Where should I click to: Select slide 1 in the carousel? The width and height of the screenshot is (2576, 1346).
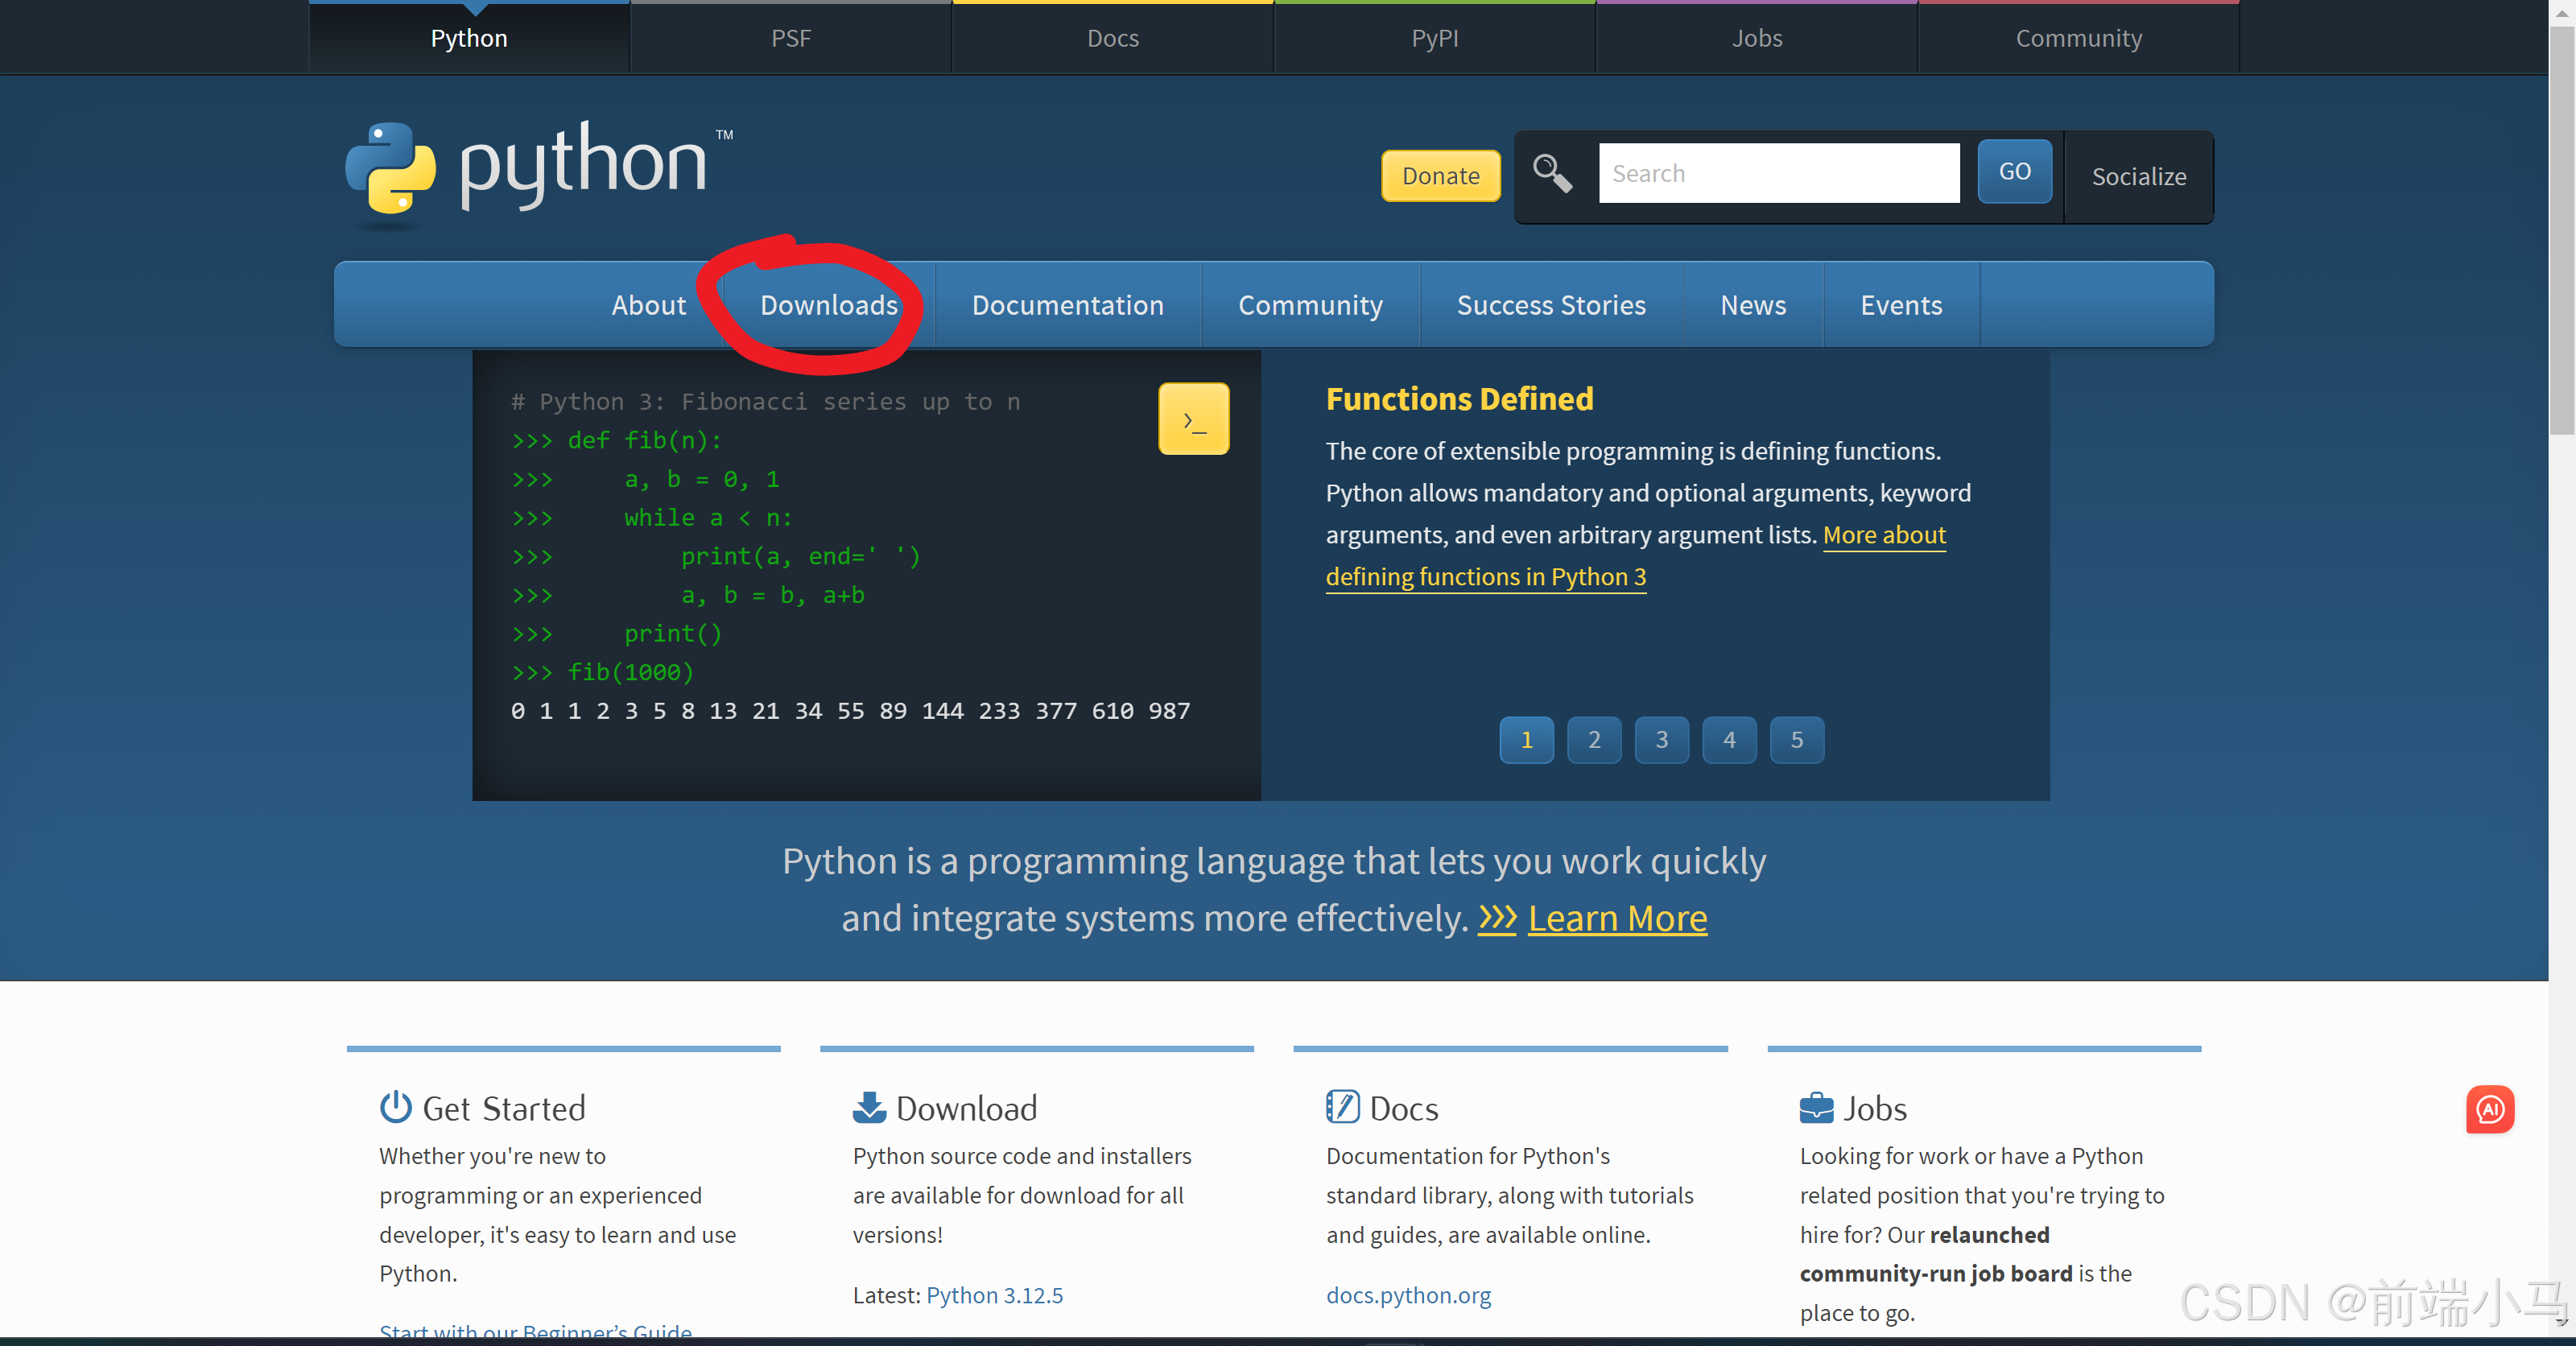point(1526,740)
